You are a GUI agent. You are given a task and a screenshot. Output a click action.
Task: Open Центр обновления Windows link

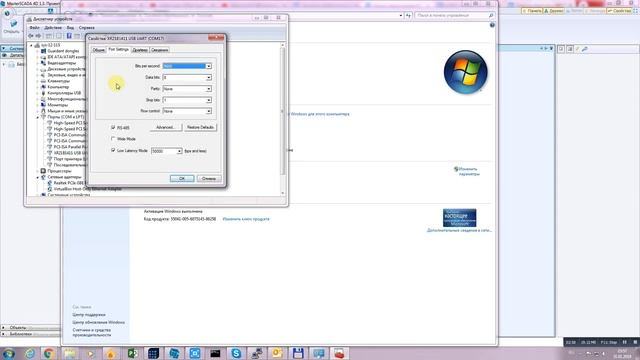click(98, 322)
